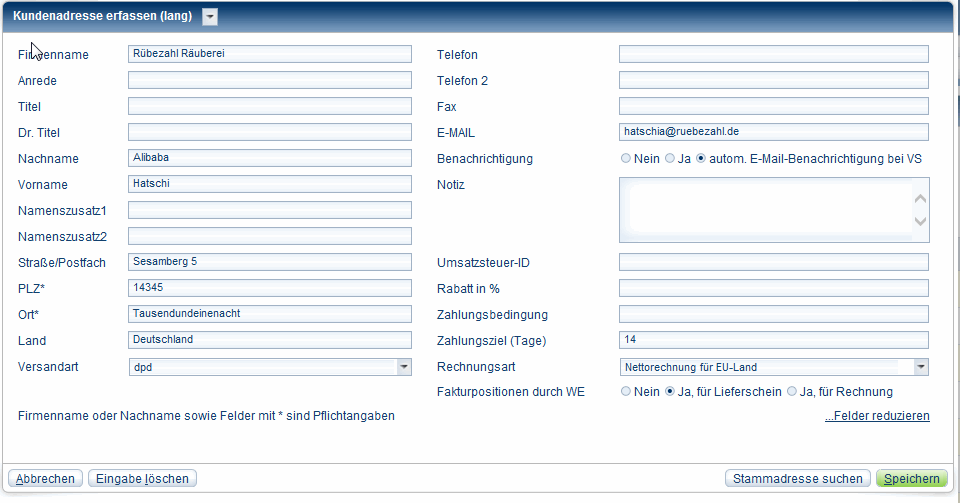Open the Rechnungsart dropdown list
Image resolution: width=960 pixels, height=503 pixels.
coord(920,367)
